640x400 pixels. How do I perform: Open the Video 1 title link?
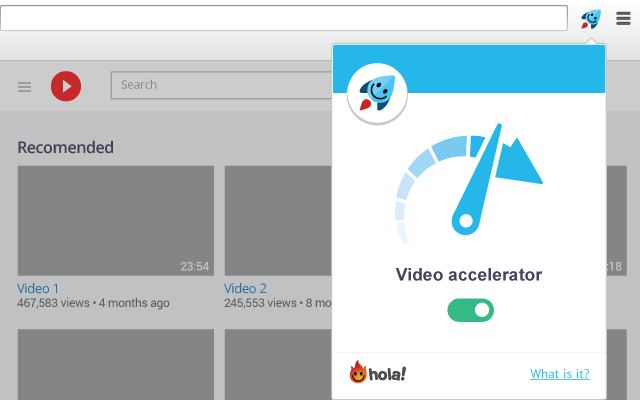click(x=38, y=289)
